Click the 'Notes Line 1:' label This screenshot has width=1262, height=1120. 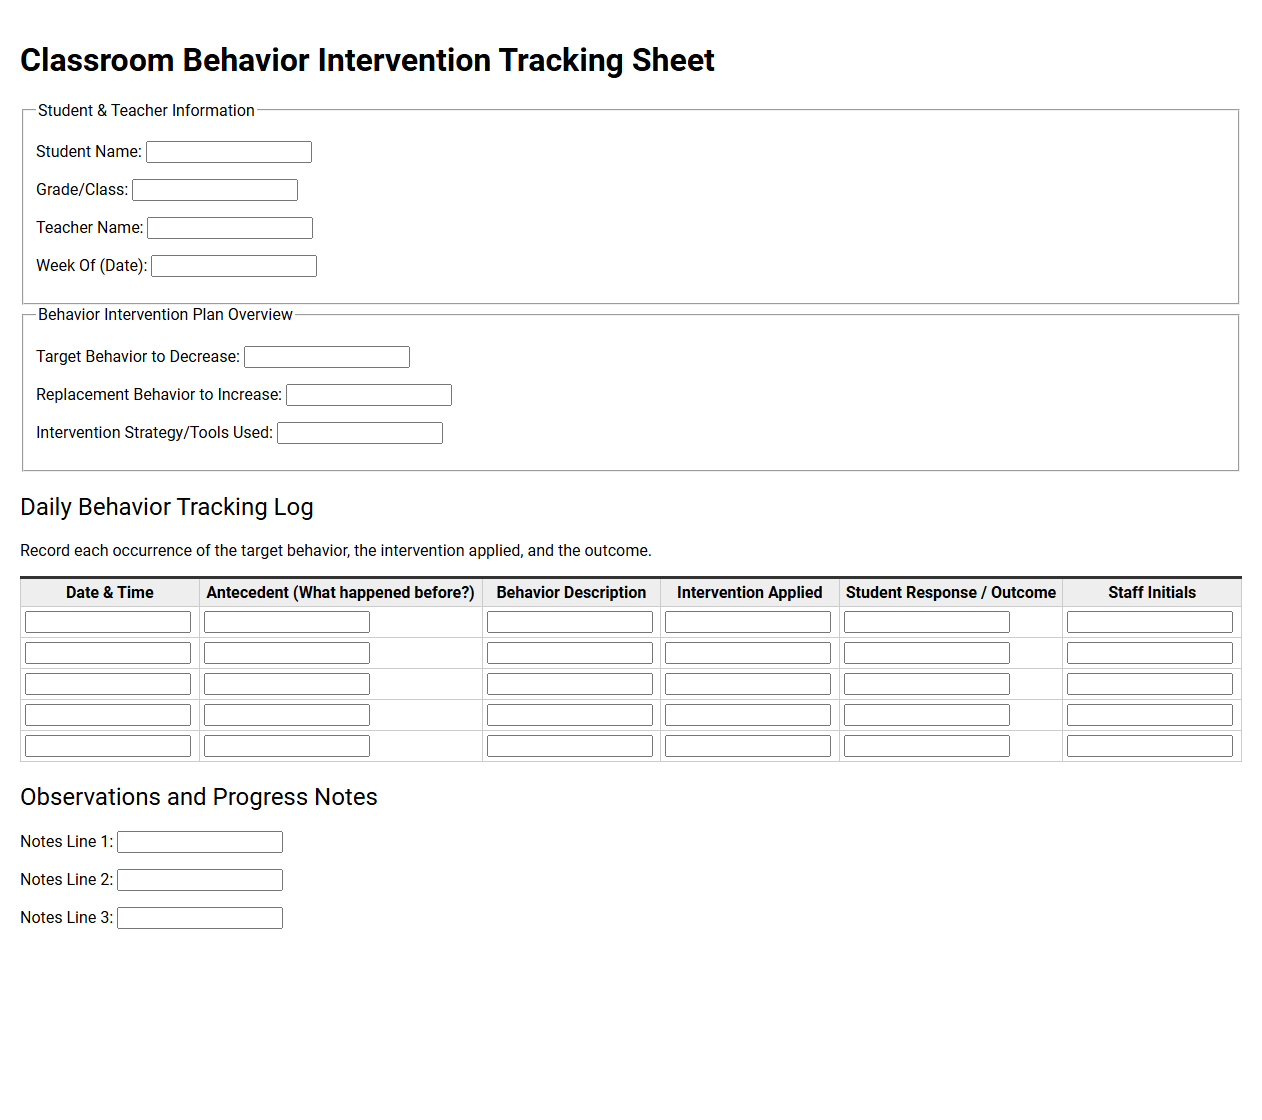[x=66, y=842]
